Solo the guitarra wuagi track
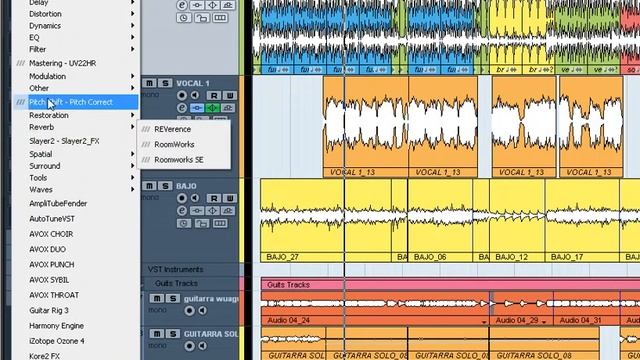This screenshot has height=360, width=640. pos(173,298)
